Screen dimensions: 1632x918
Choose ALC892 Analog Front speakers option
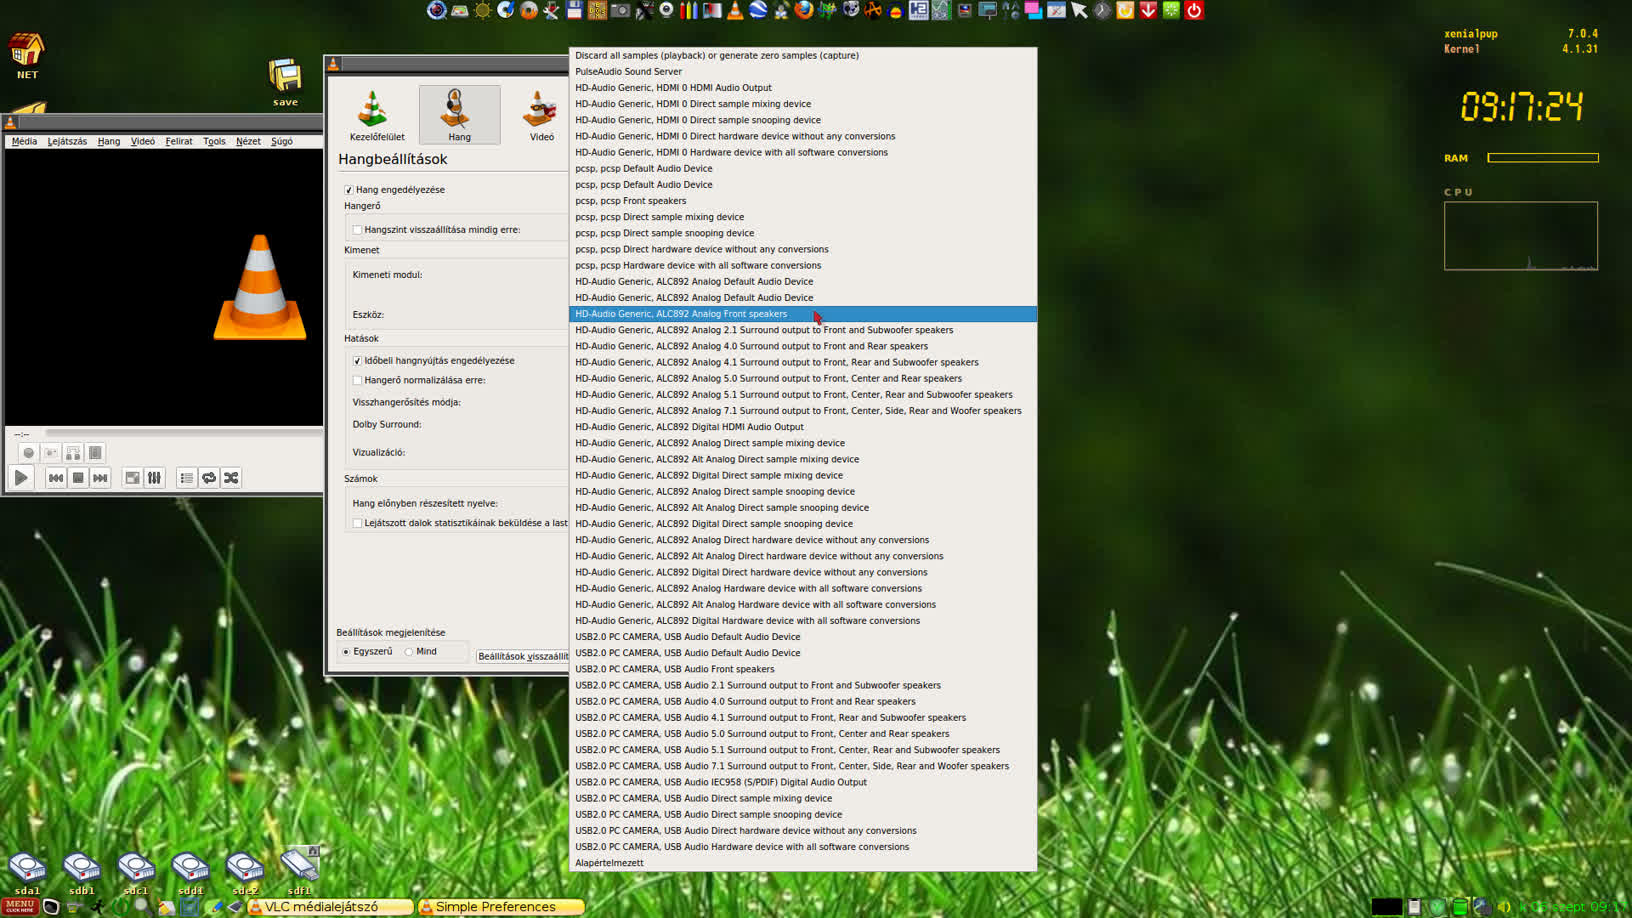pos(803,314)
